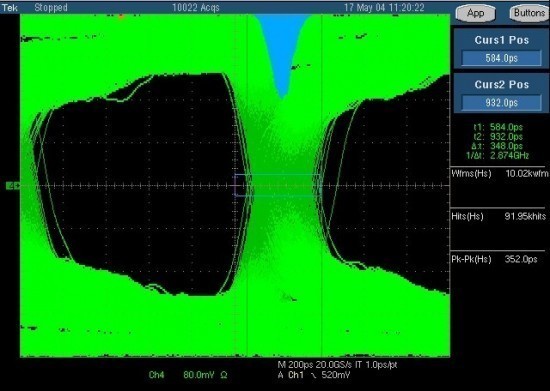
Task: Click the A Ch1 520mV trigger readout
Action: [314, 375]
